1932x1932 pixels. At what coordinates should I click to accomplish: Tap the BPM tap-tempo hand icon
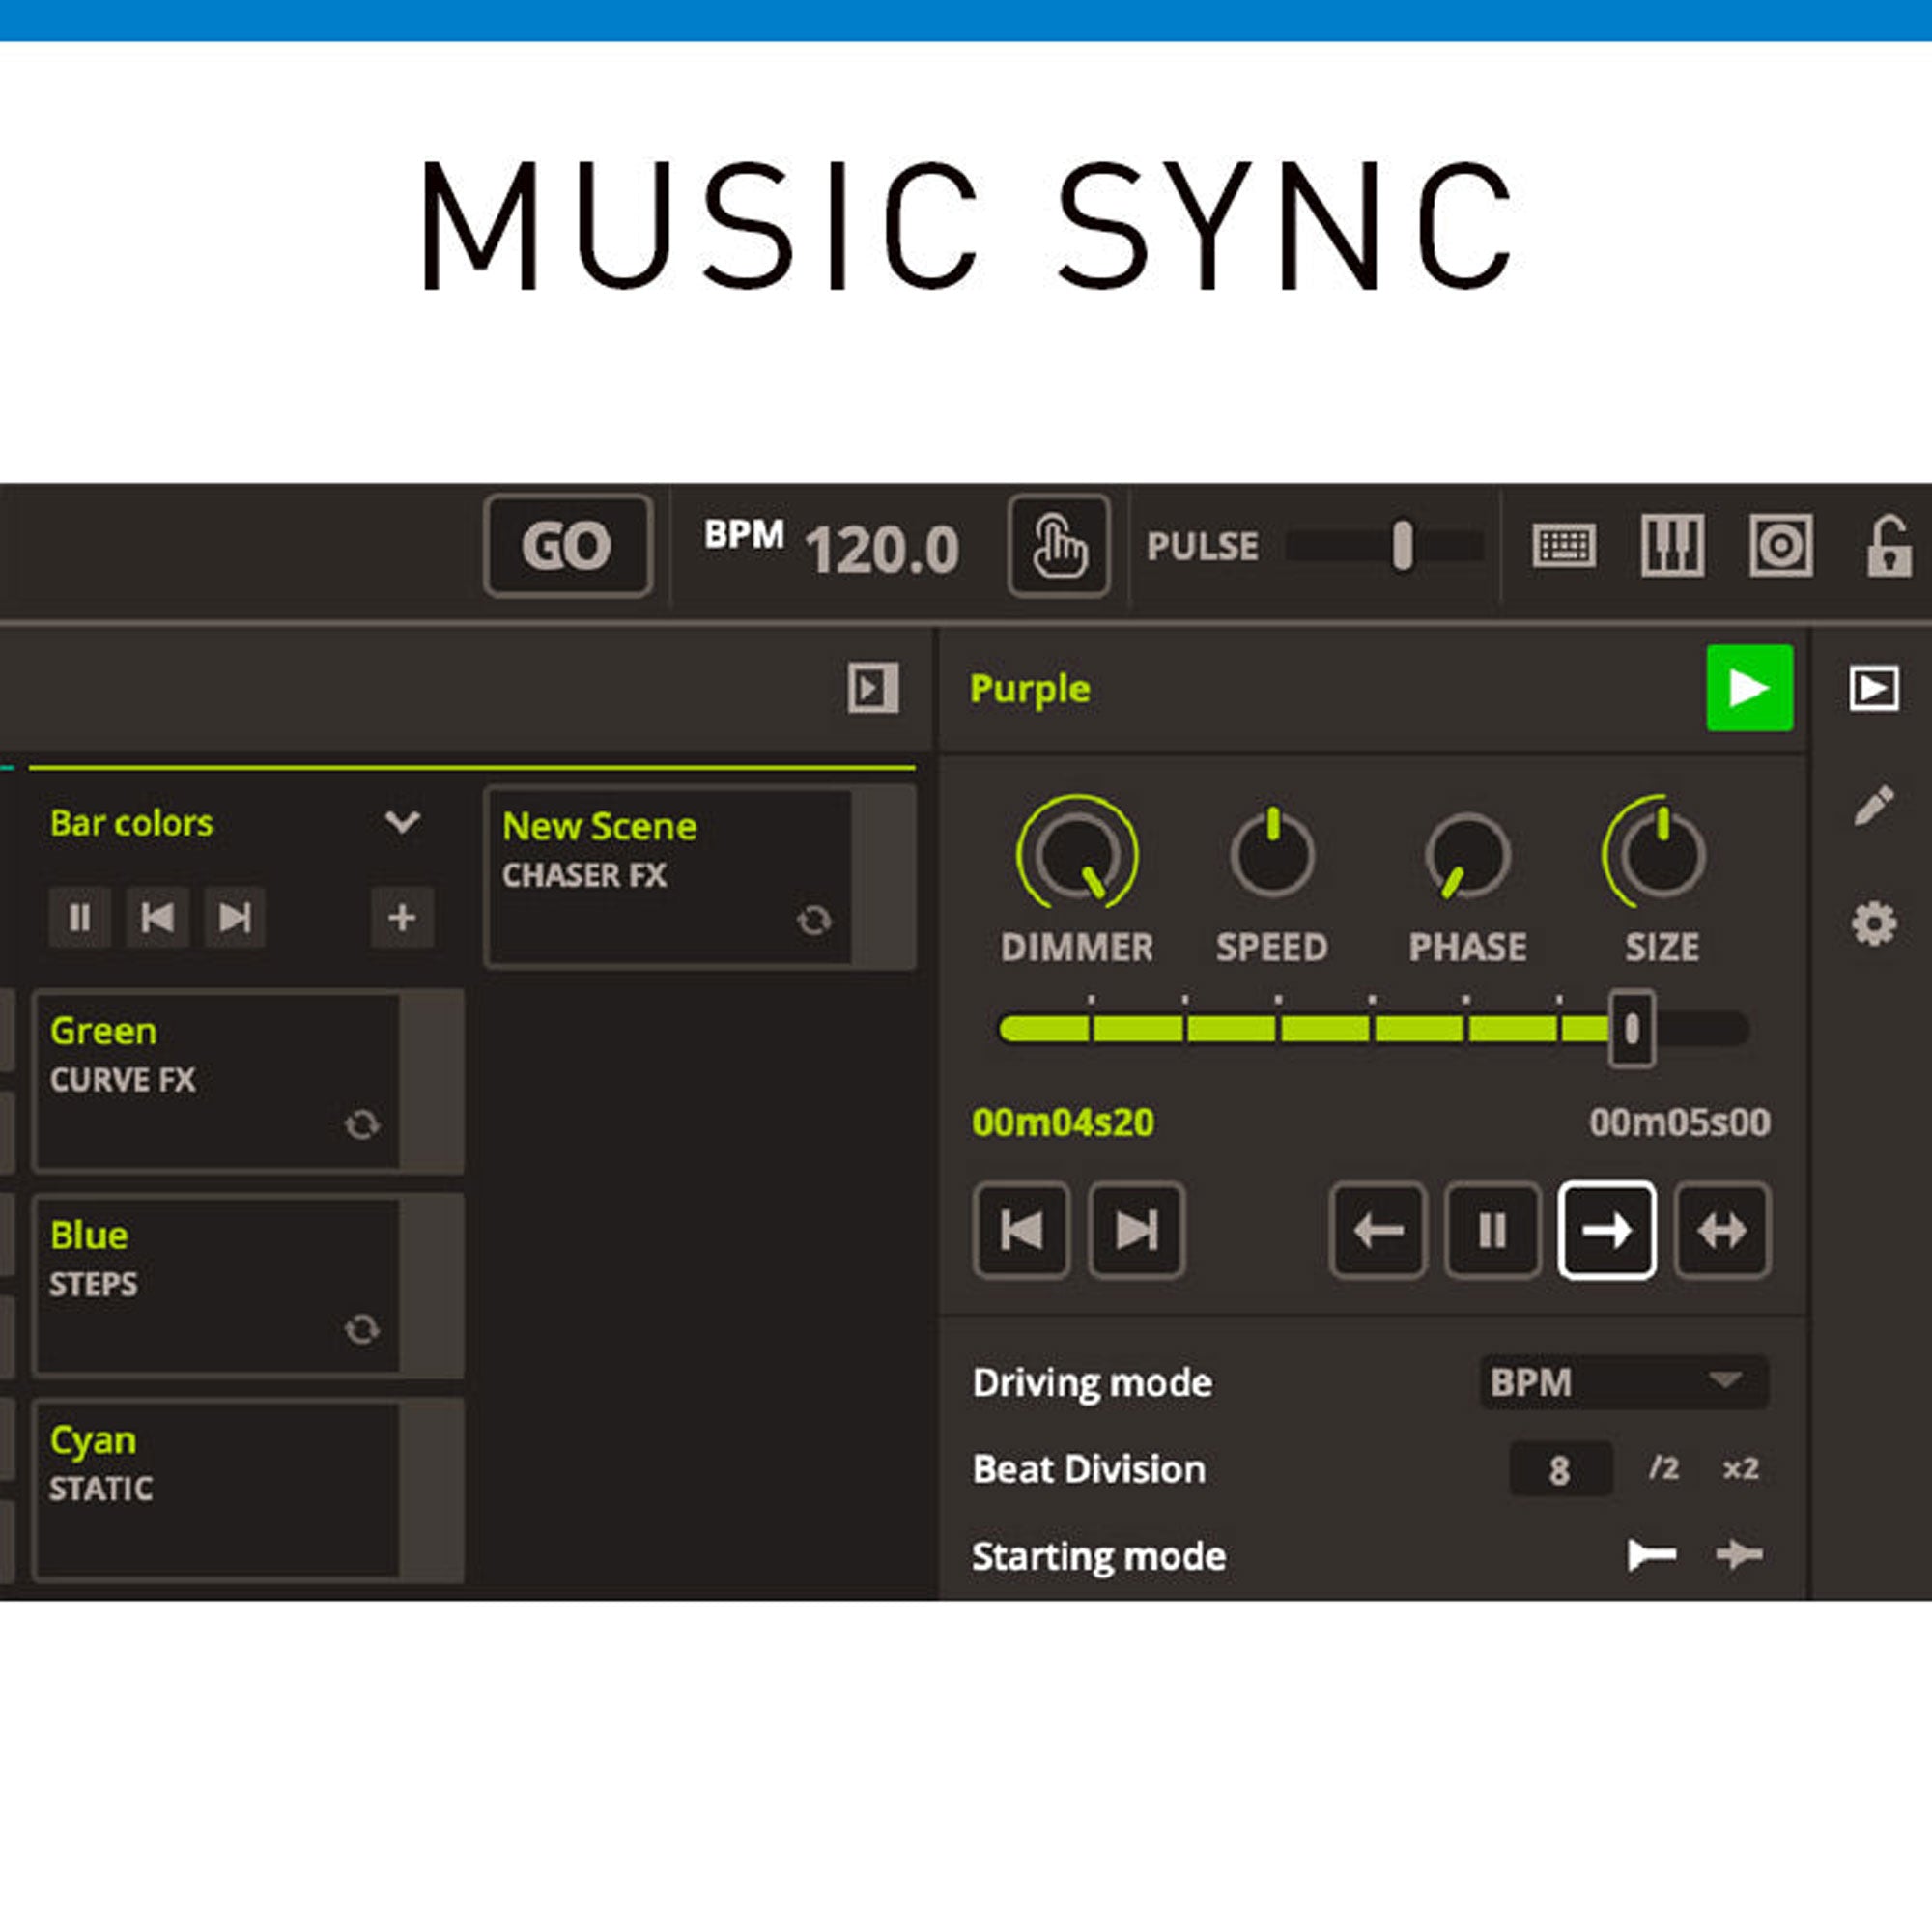1059,547
